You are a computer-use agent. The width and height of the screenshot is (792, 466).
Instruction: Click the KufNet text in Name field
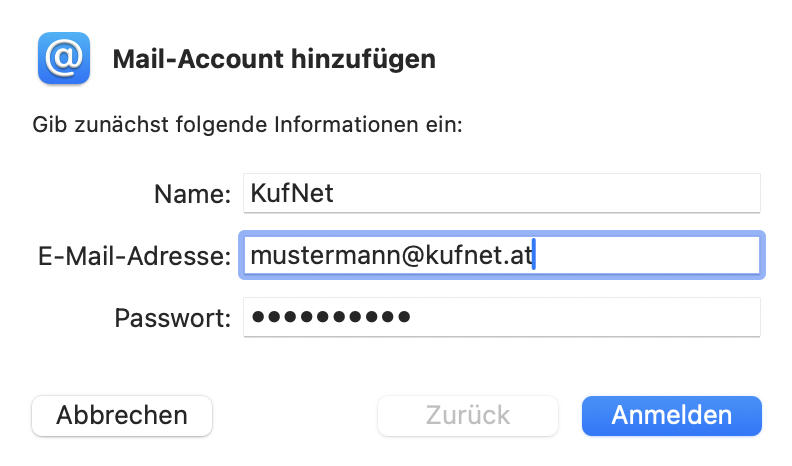[292, 193]
